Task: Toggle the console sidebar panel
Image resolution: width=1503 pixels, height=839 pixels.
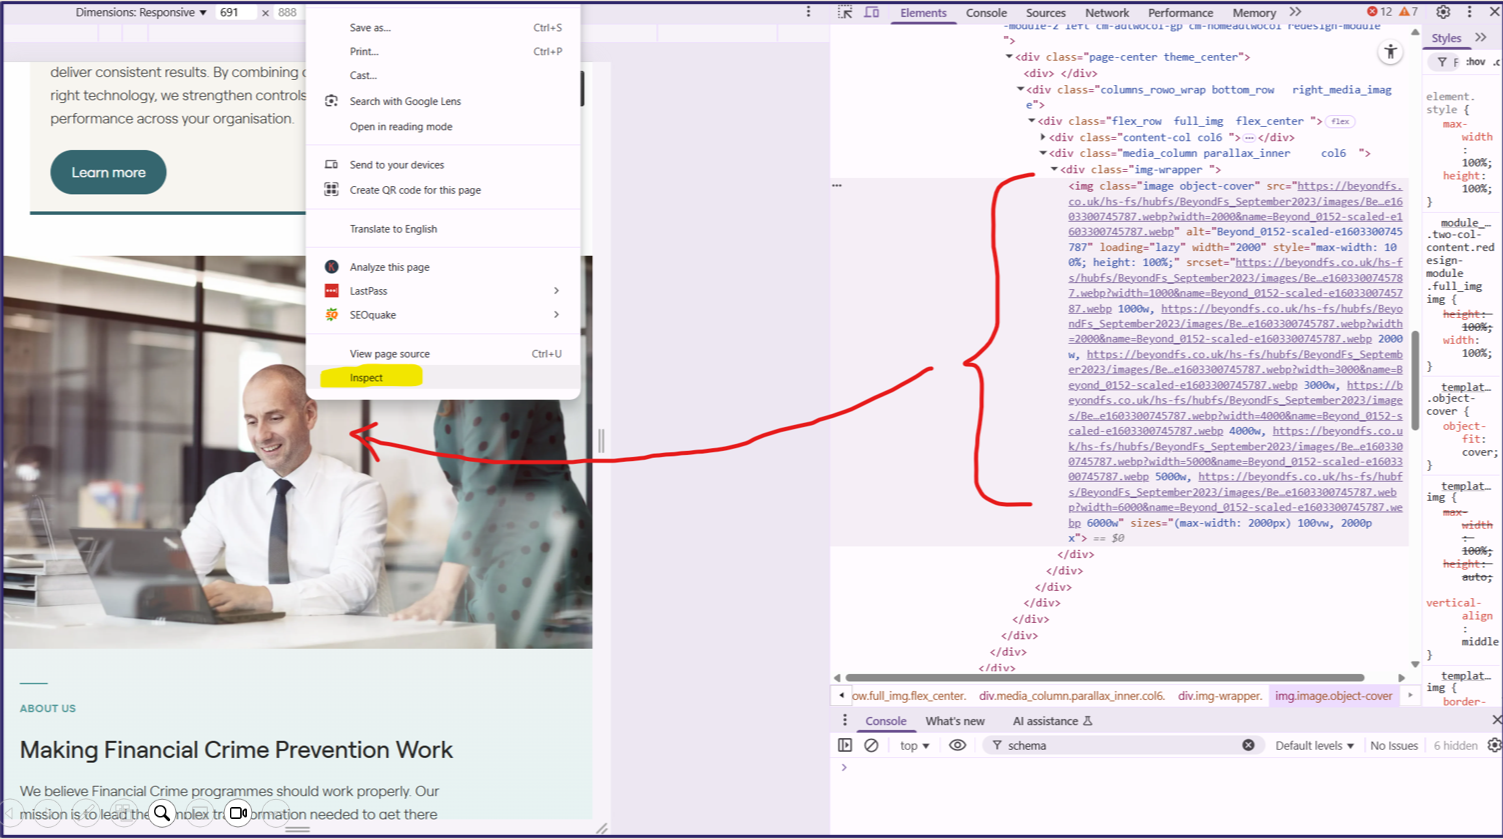Action: tap(845, 745)
